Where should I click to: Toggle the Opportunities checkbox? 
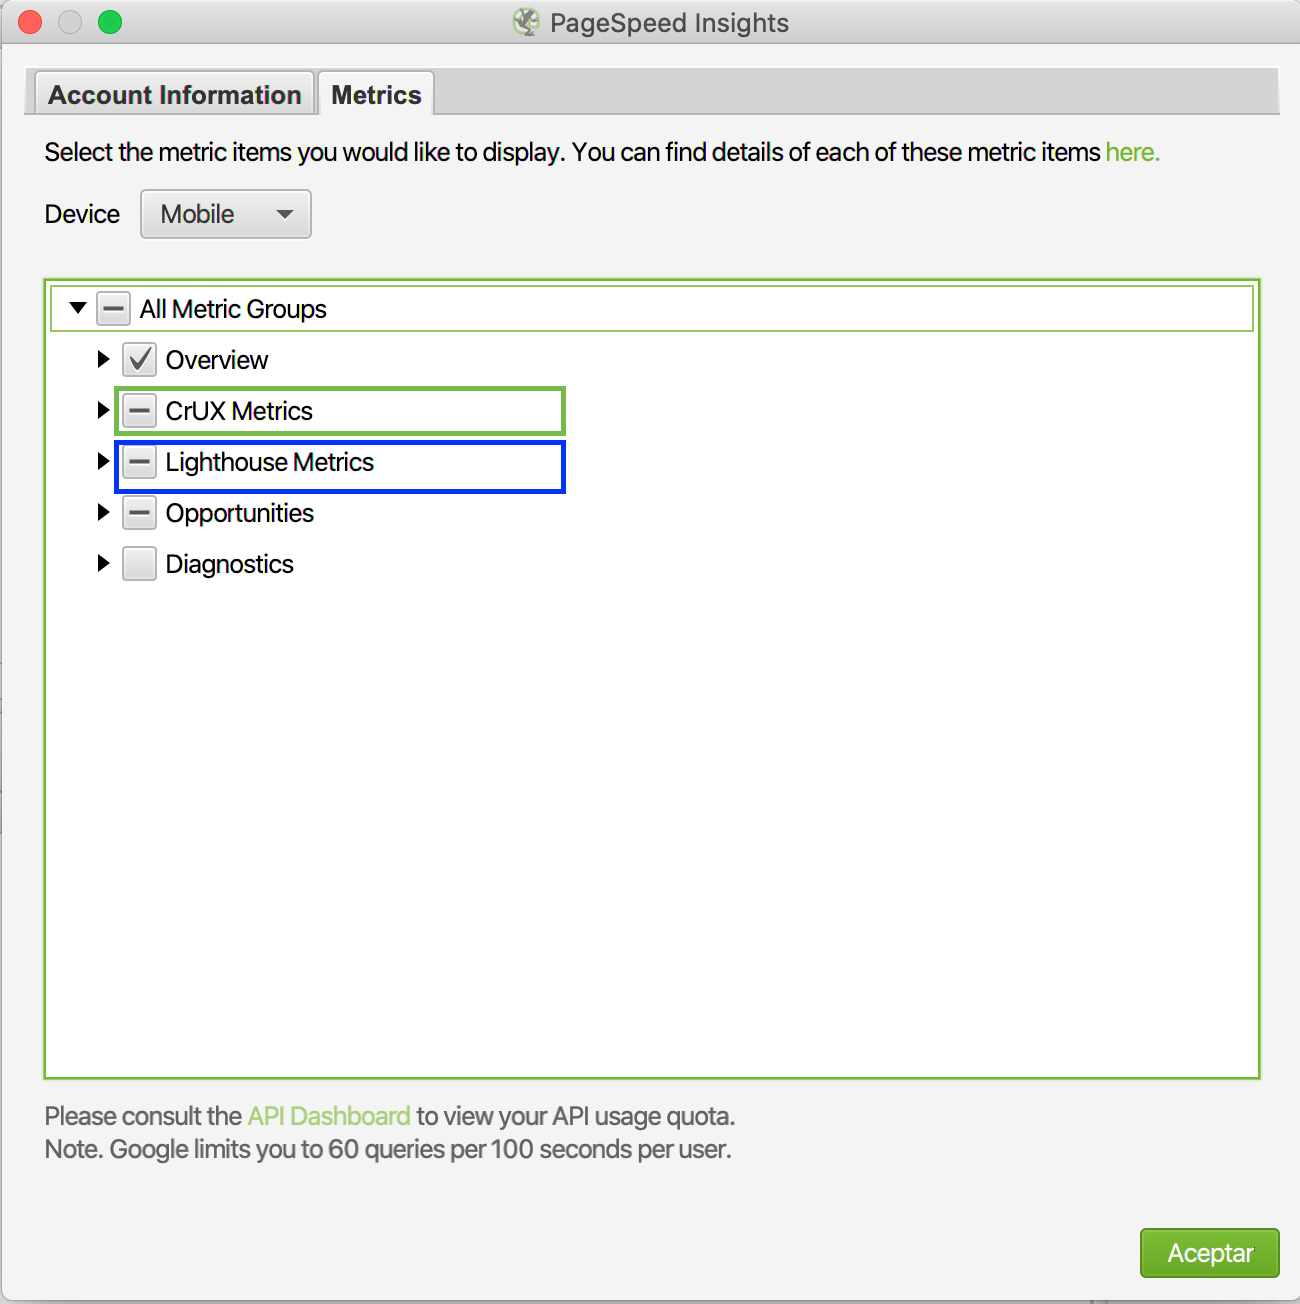(139, 513)
